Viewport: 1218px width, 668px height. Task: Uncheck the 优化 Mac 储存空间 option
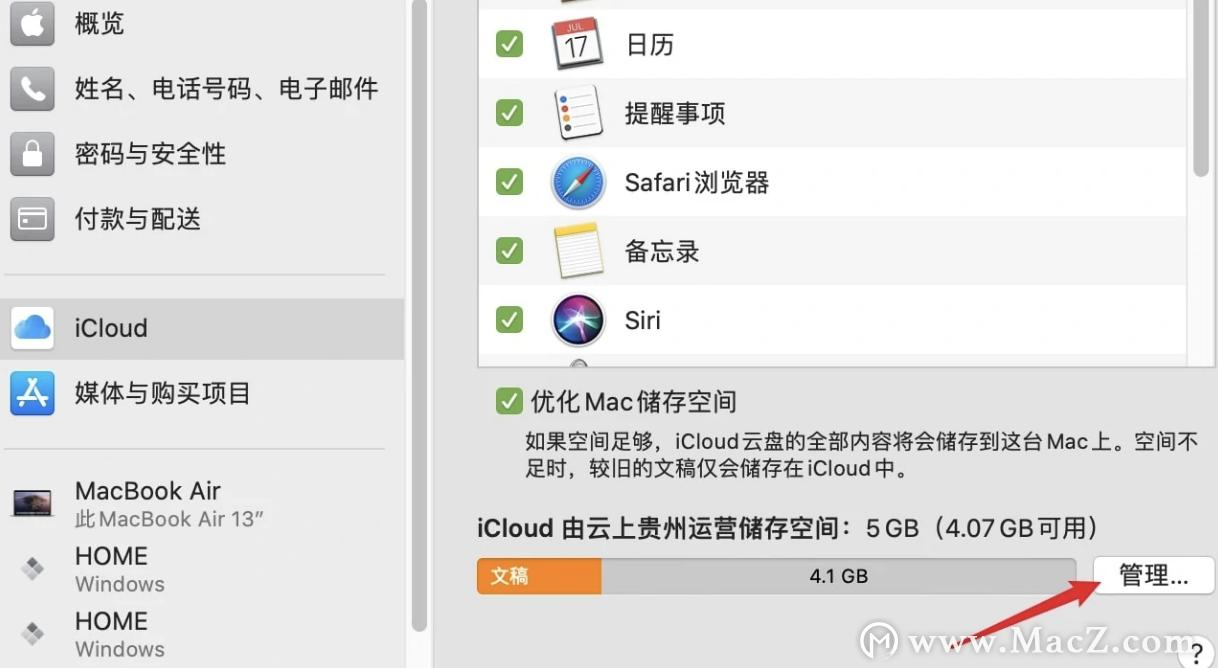pos(509,400)
